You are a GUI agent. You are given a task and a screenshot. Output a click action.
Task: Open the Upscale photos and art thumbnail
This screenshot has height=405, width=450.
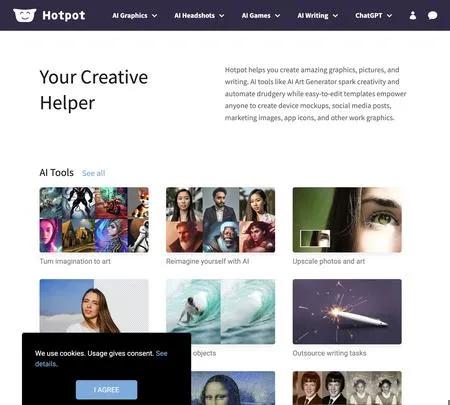(347, 220)
